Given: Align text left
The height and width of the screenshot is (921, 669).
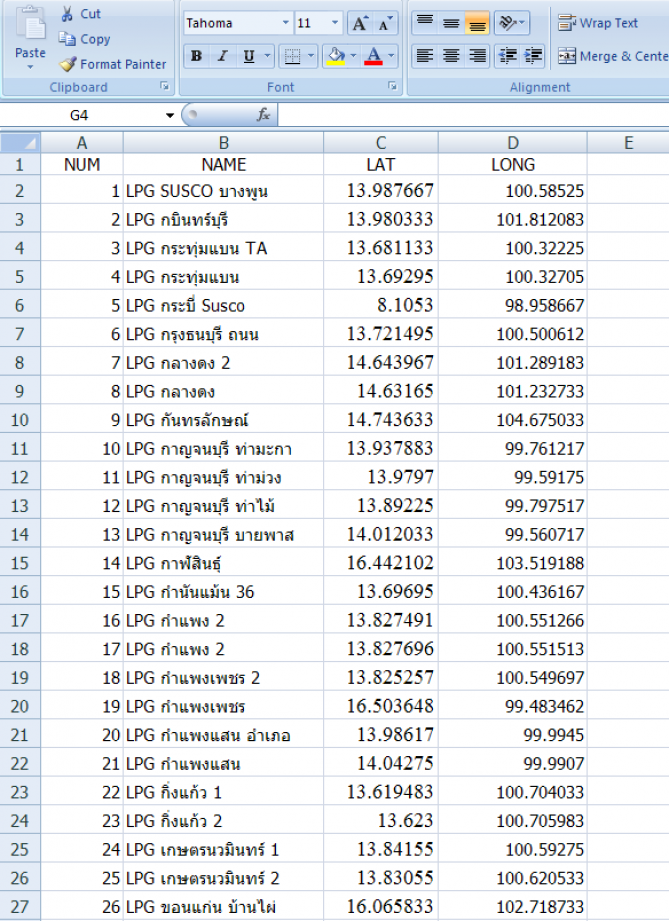Looking at the screenshot, I should pos(425,56).
